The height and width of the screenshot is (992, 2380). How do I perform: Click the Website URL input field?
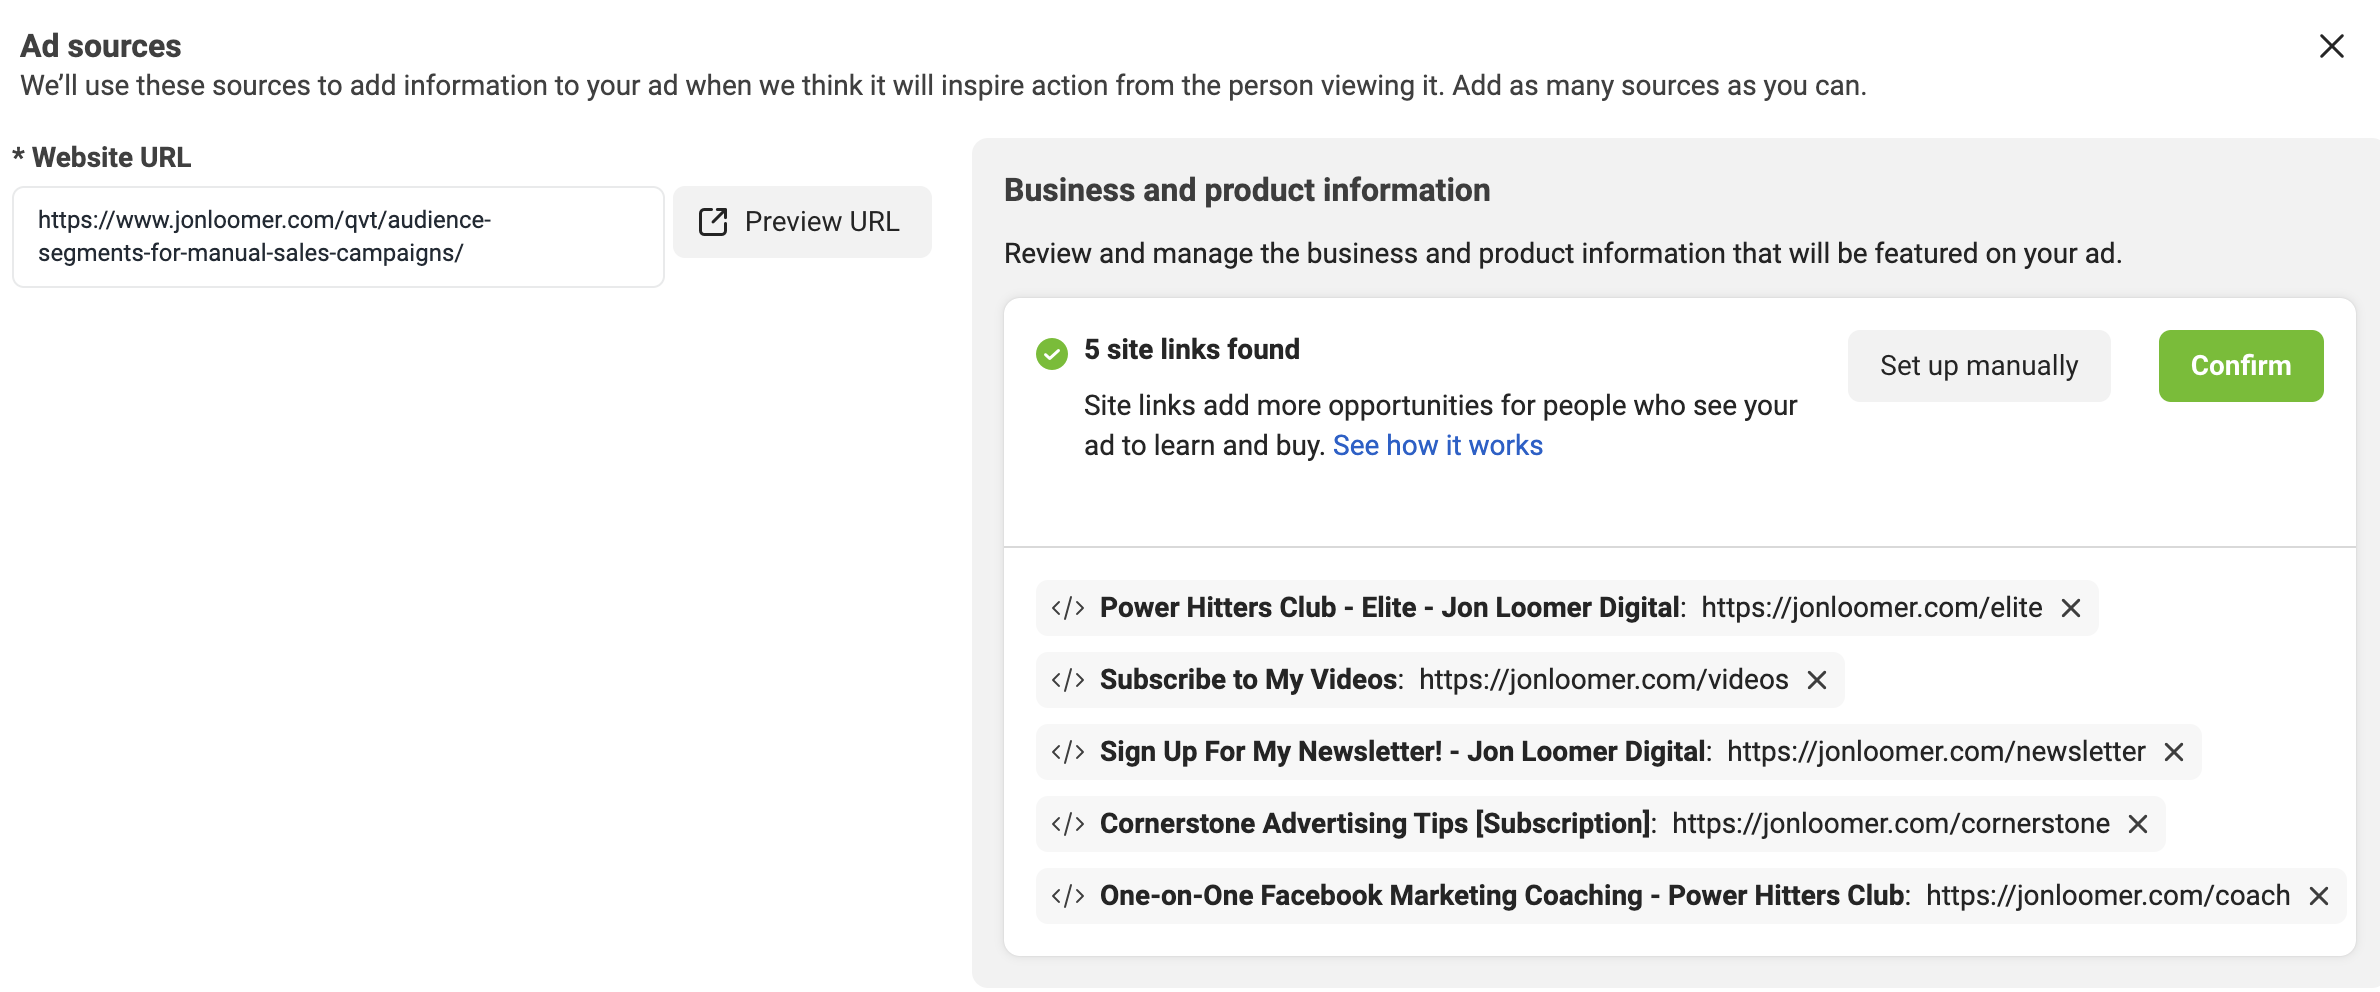[338, 237]
